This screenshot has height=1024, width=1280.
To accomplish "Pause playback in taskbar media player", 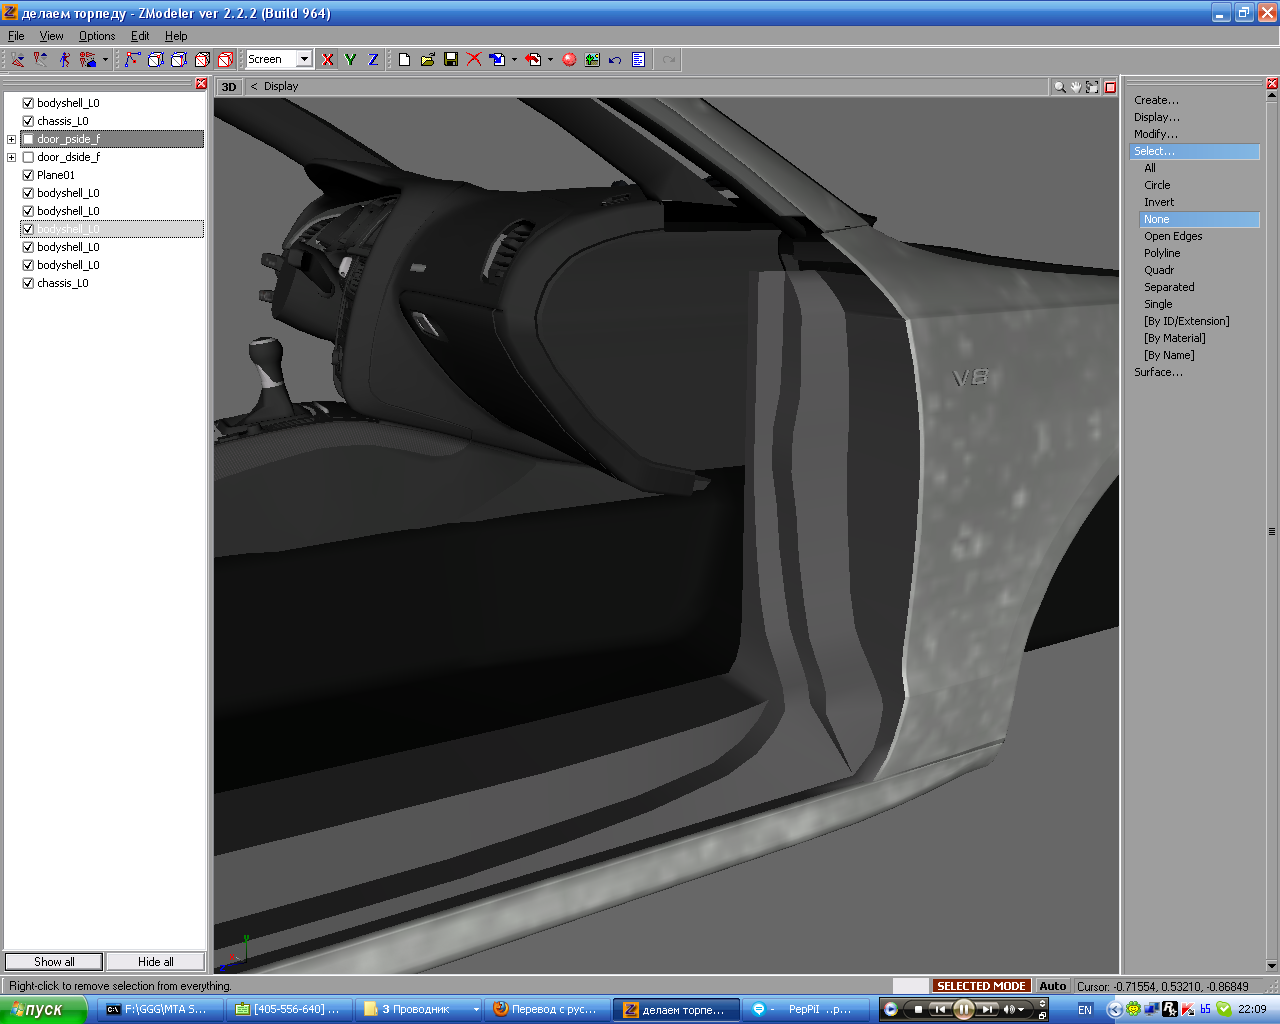I will (x=963, y=1009).
